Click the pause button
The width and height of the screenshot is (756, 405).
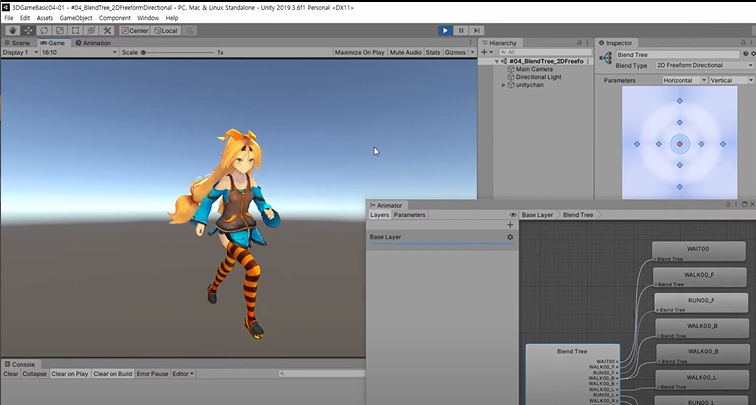point(460,30)
